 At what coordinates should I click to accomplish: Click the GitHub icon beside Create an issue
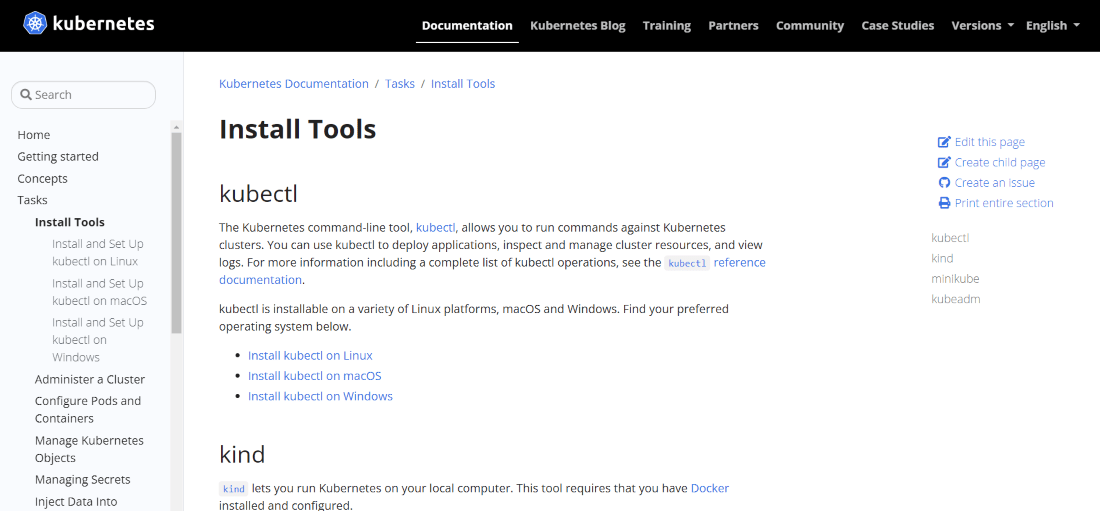point(944,182)
